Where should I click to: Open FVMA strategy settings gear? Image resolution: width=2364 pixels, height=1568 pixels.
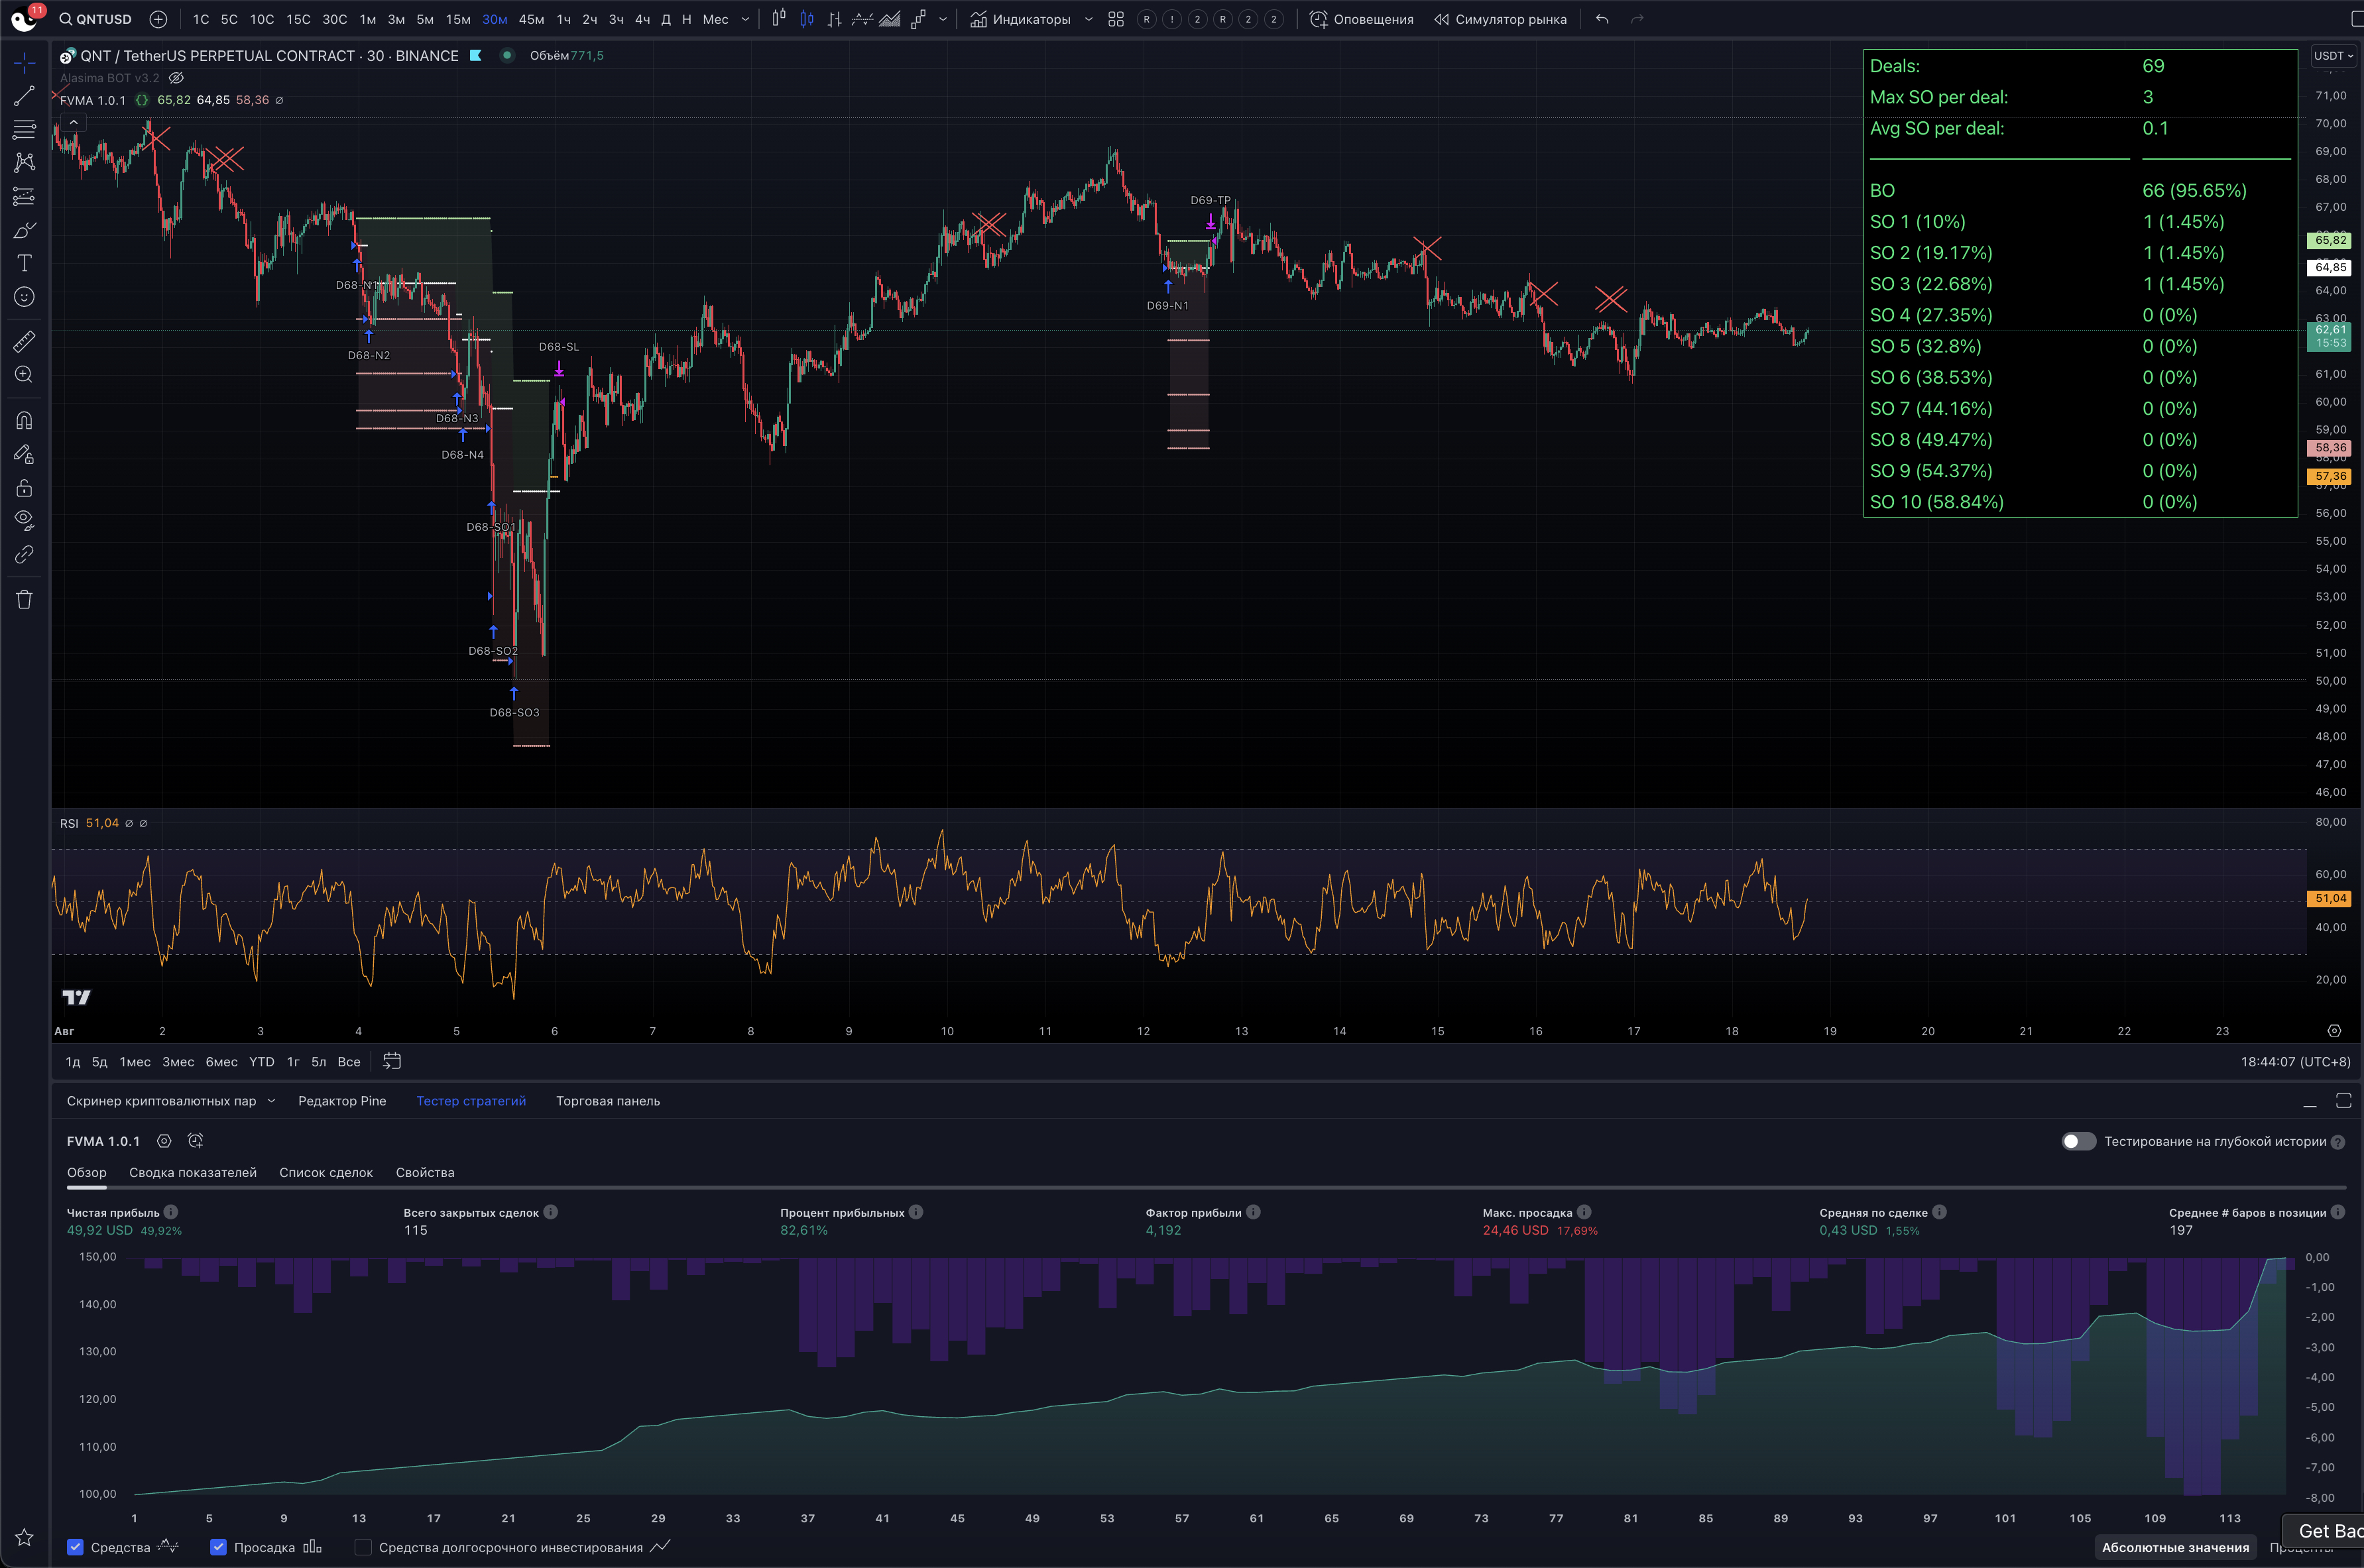(164, 1141)
